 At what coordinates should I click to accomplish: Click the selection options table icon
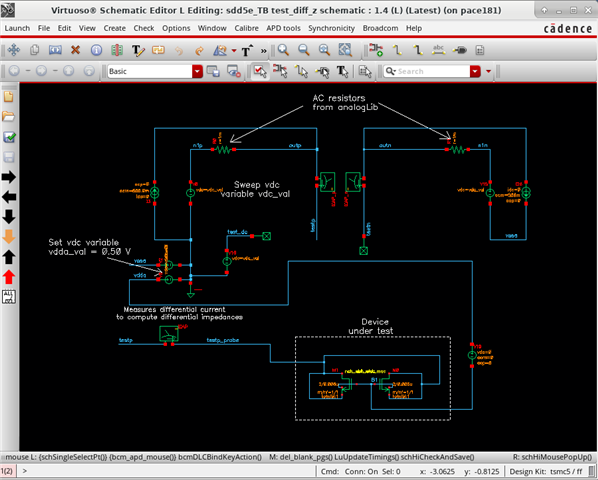(x=365, y=71)
